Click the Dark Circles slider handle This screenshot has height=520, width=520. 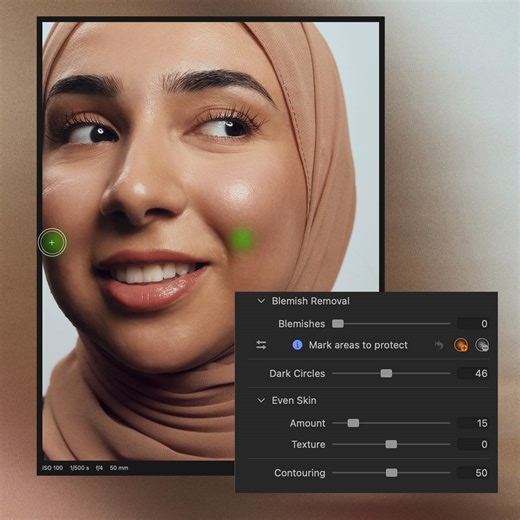(386, 373)
